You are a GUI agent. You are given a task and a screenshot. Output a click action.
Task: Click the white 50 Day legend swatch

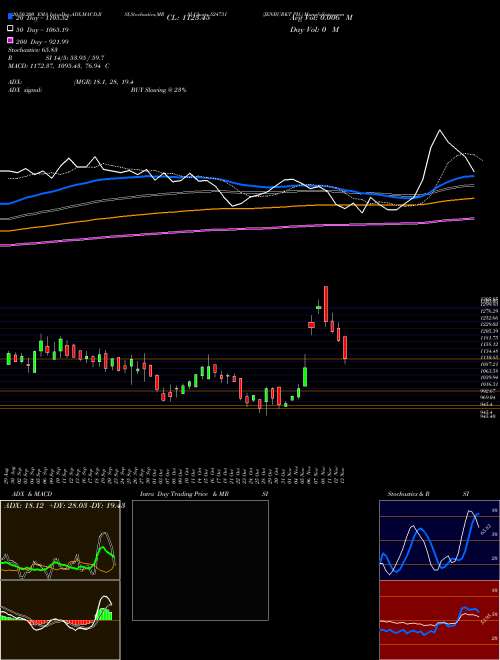pos(10,29)
